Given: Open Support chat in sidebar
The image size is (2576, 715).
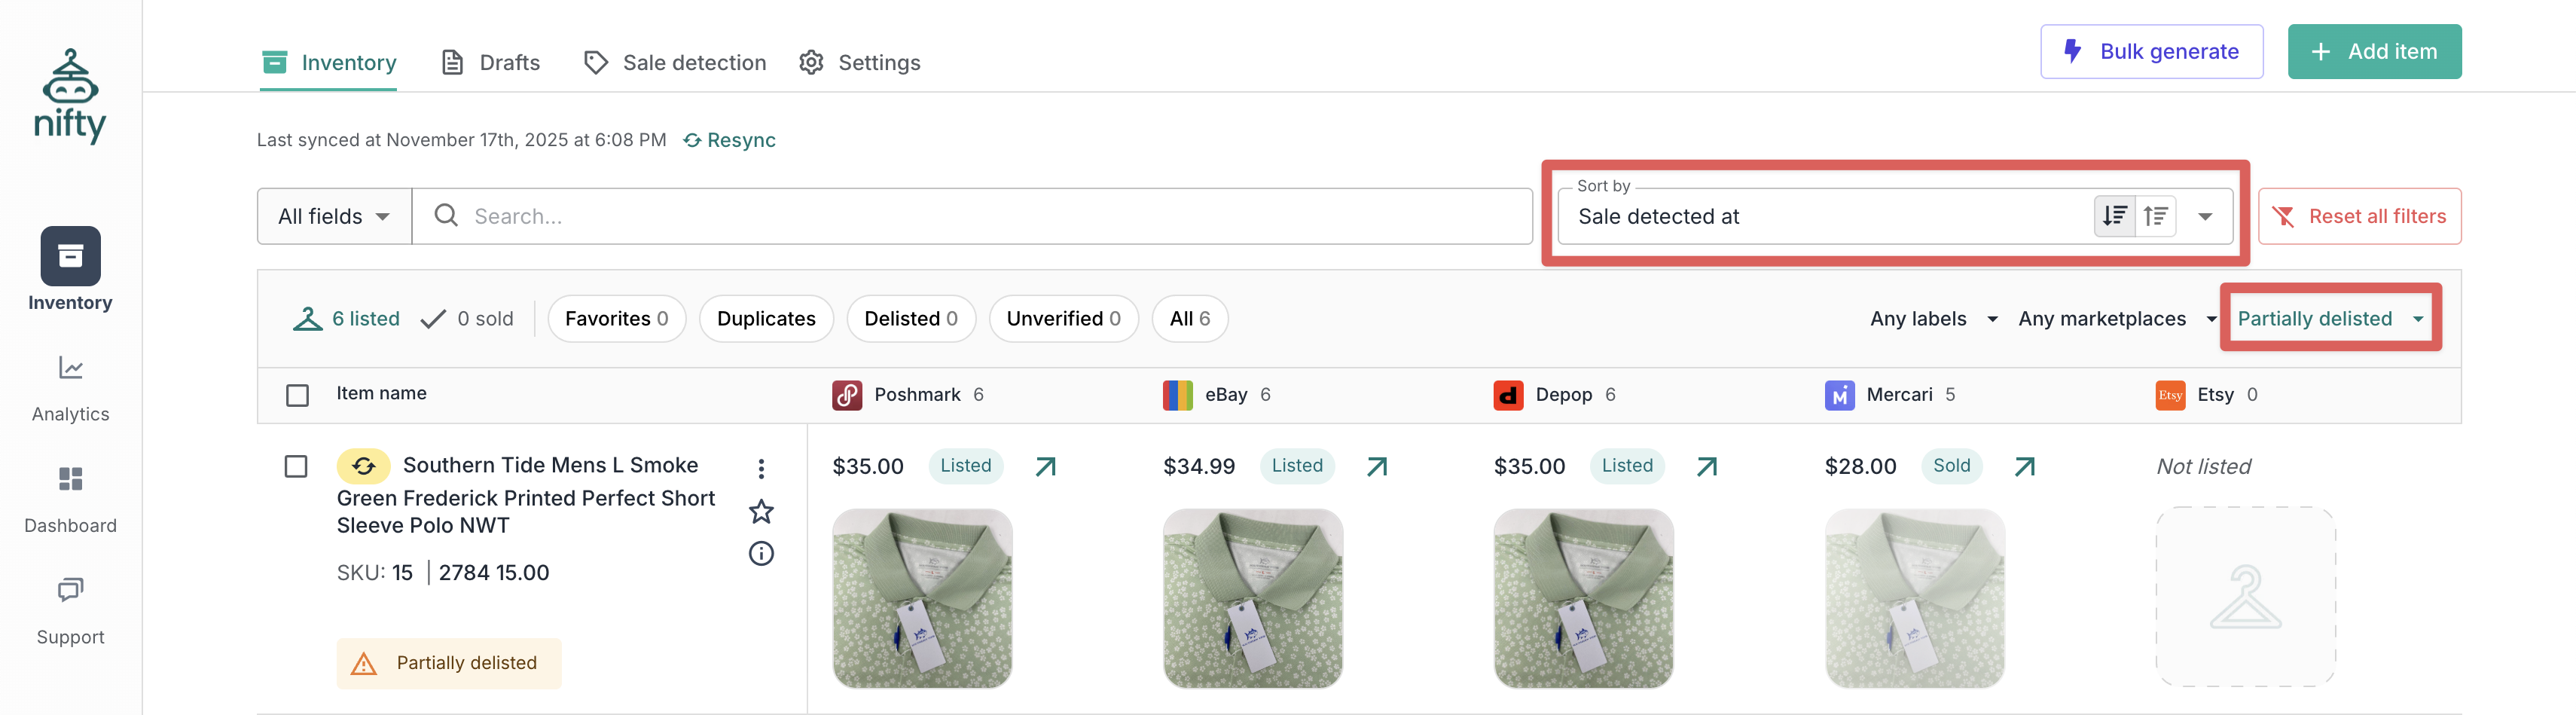Looking at the screenshot, I should click(x=70, y=610).
